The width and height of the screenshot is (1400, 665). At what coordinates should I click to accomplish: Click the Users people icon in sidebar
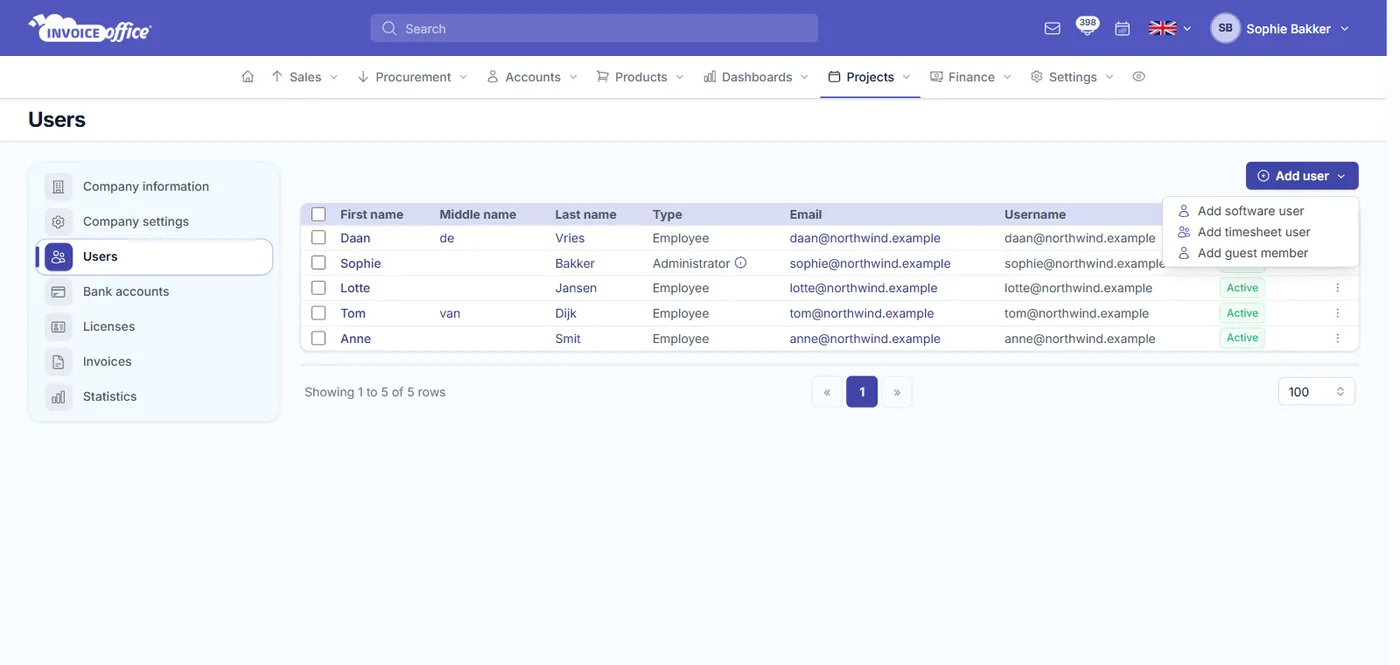[59, 257]
